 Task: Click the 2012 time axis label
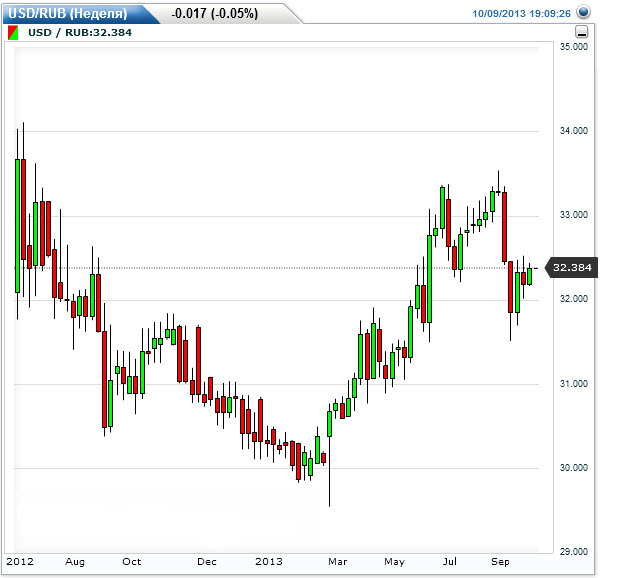pyautogui.click(x=20, y=562)
